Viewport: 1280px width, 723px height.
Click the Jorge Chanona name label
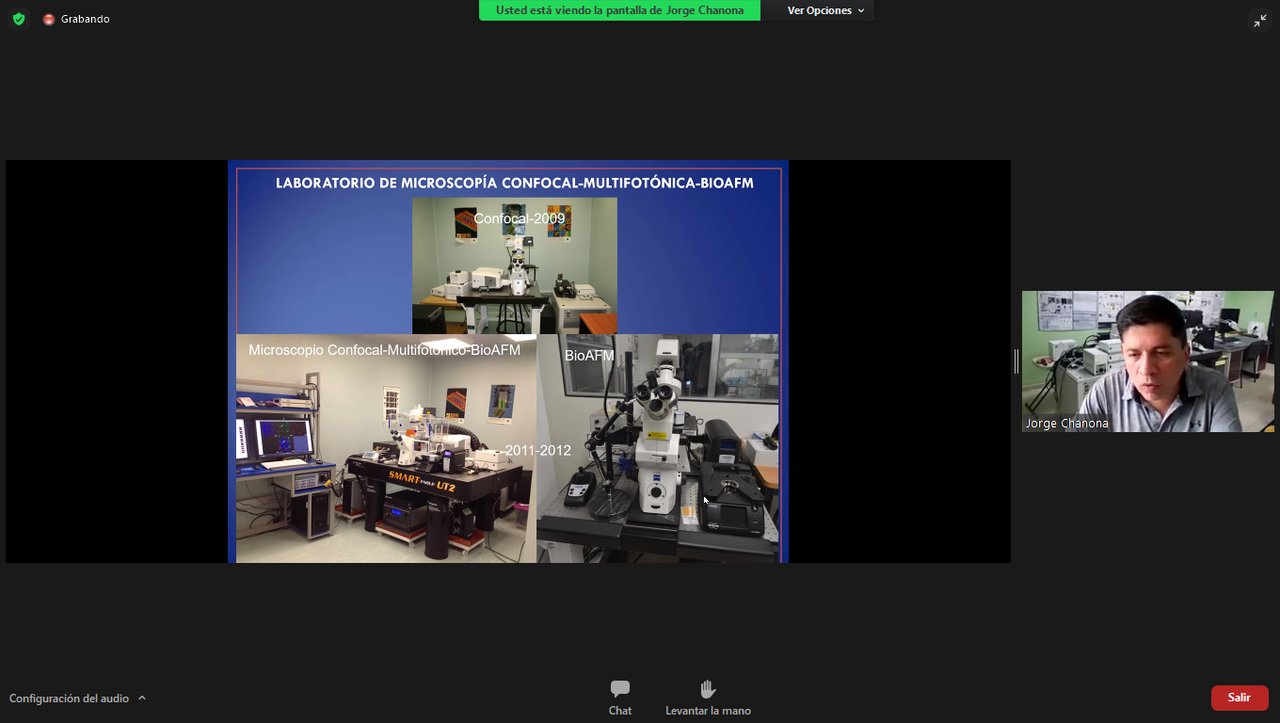pyautogui.click(x=1067, y=423)
